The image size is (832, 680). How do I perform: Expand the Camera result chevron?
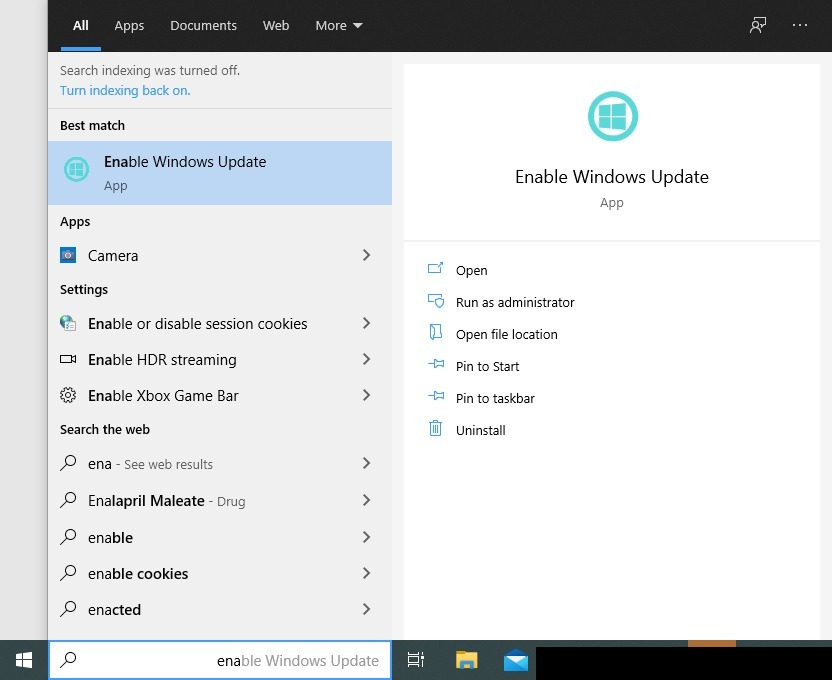[x=366, y=255]
